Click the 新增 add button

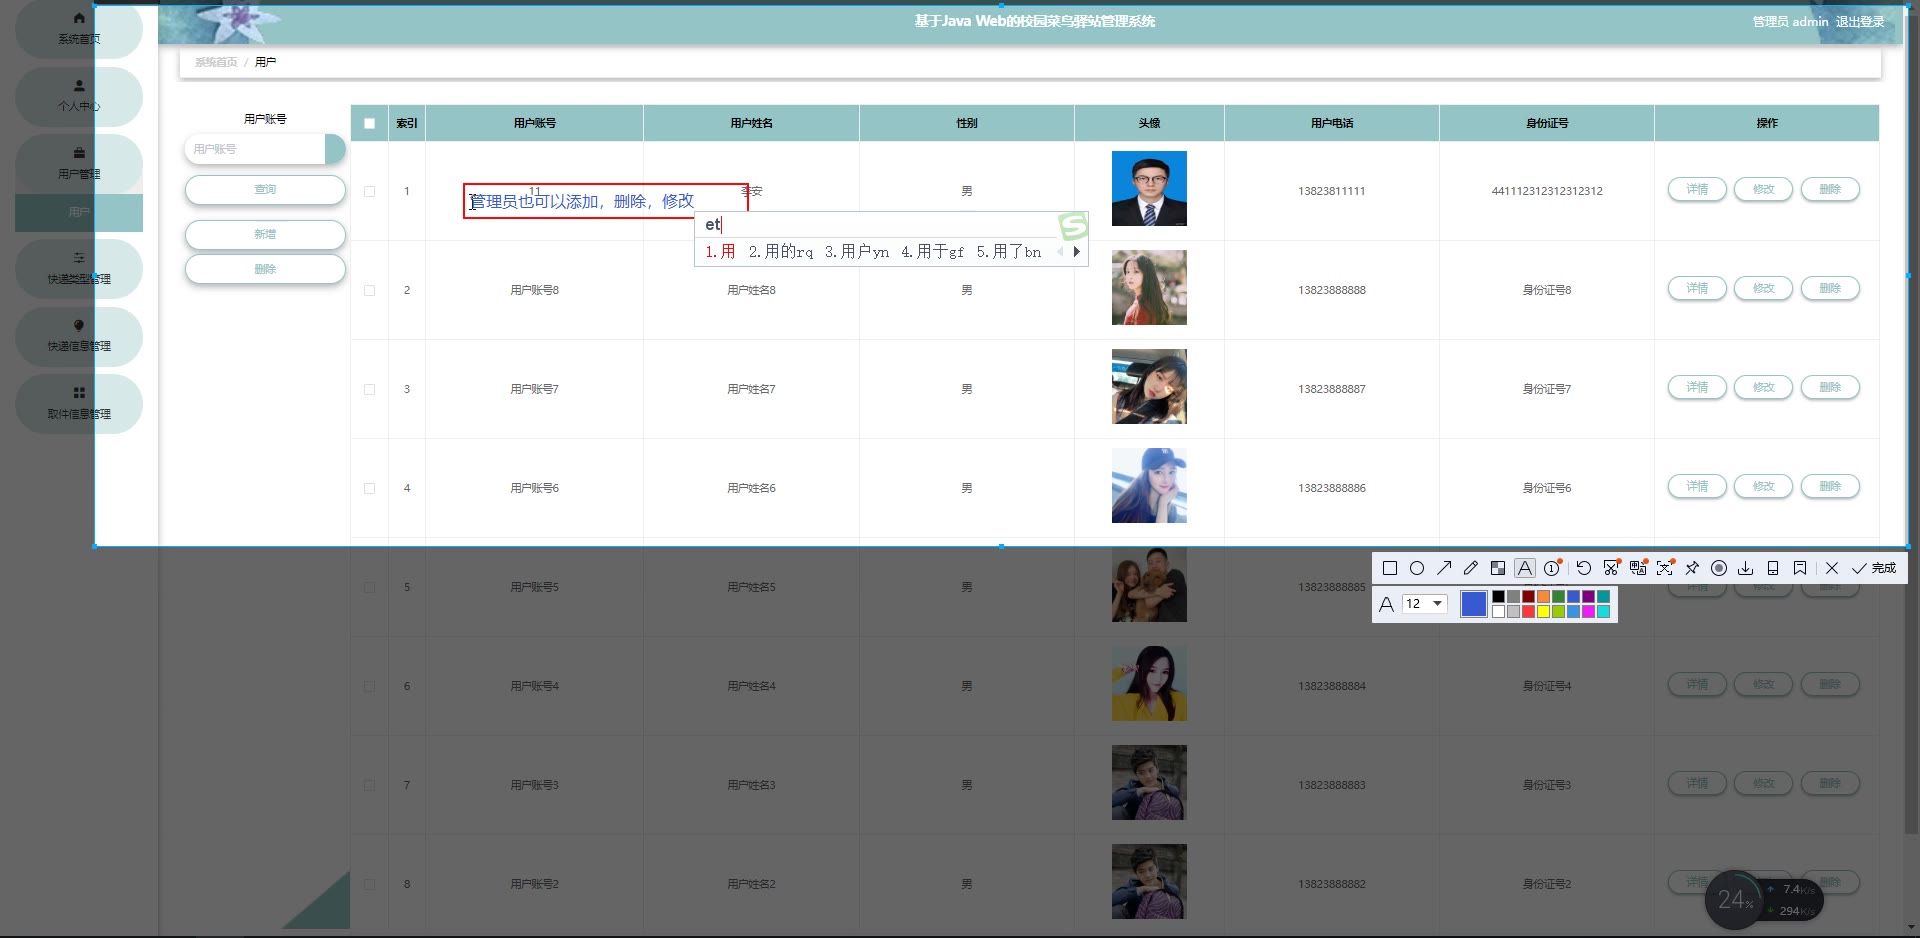tap(265, 234)
